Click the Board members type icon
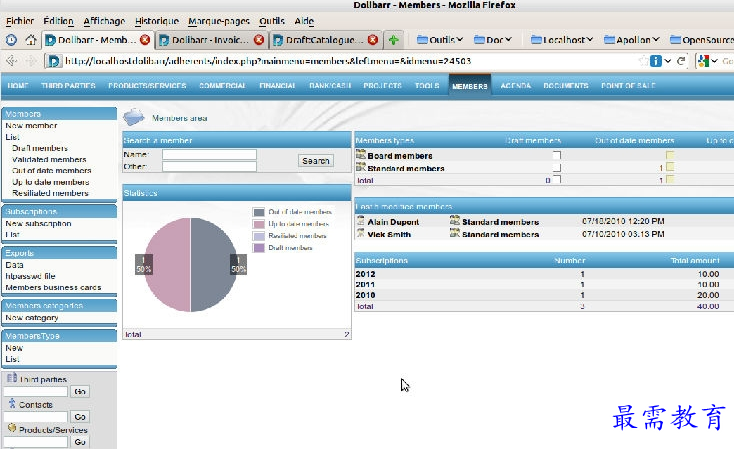 click(360, 155)
